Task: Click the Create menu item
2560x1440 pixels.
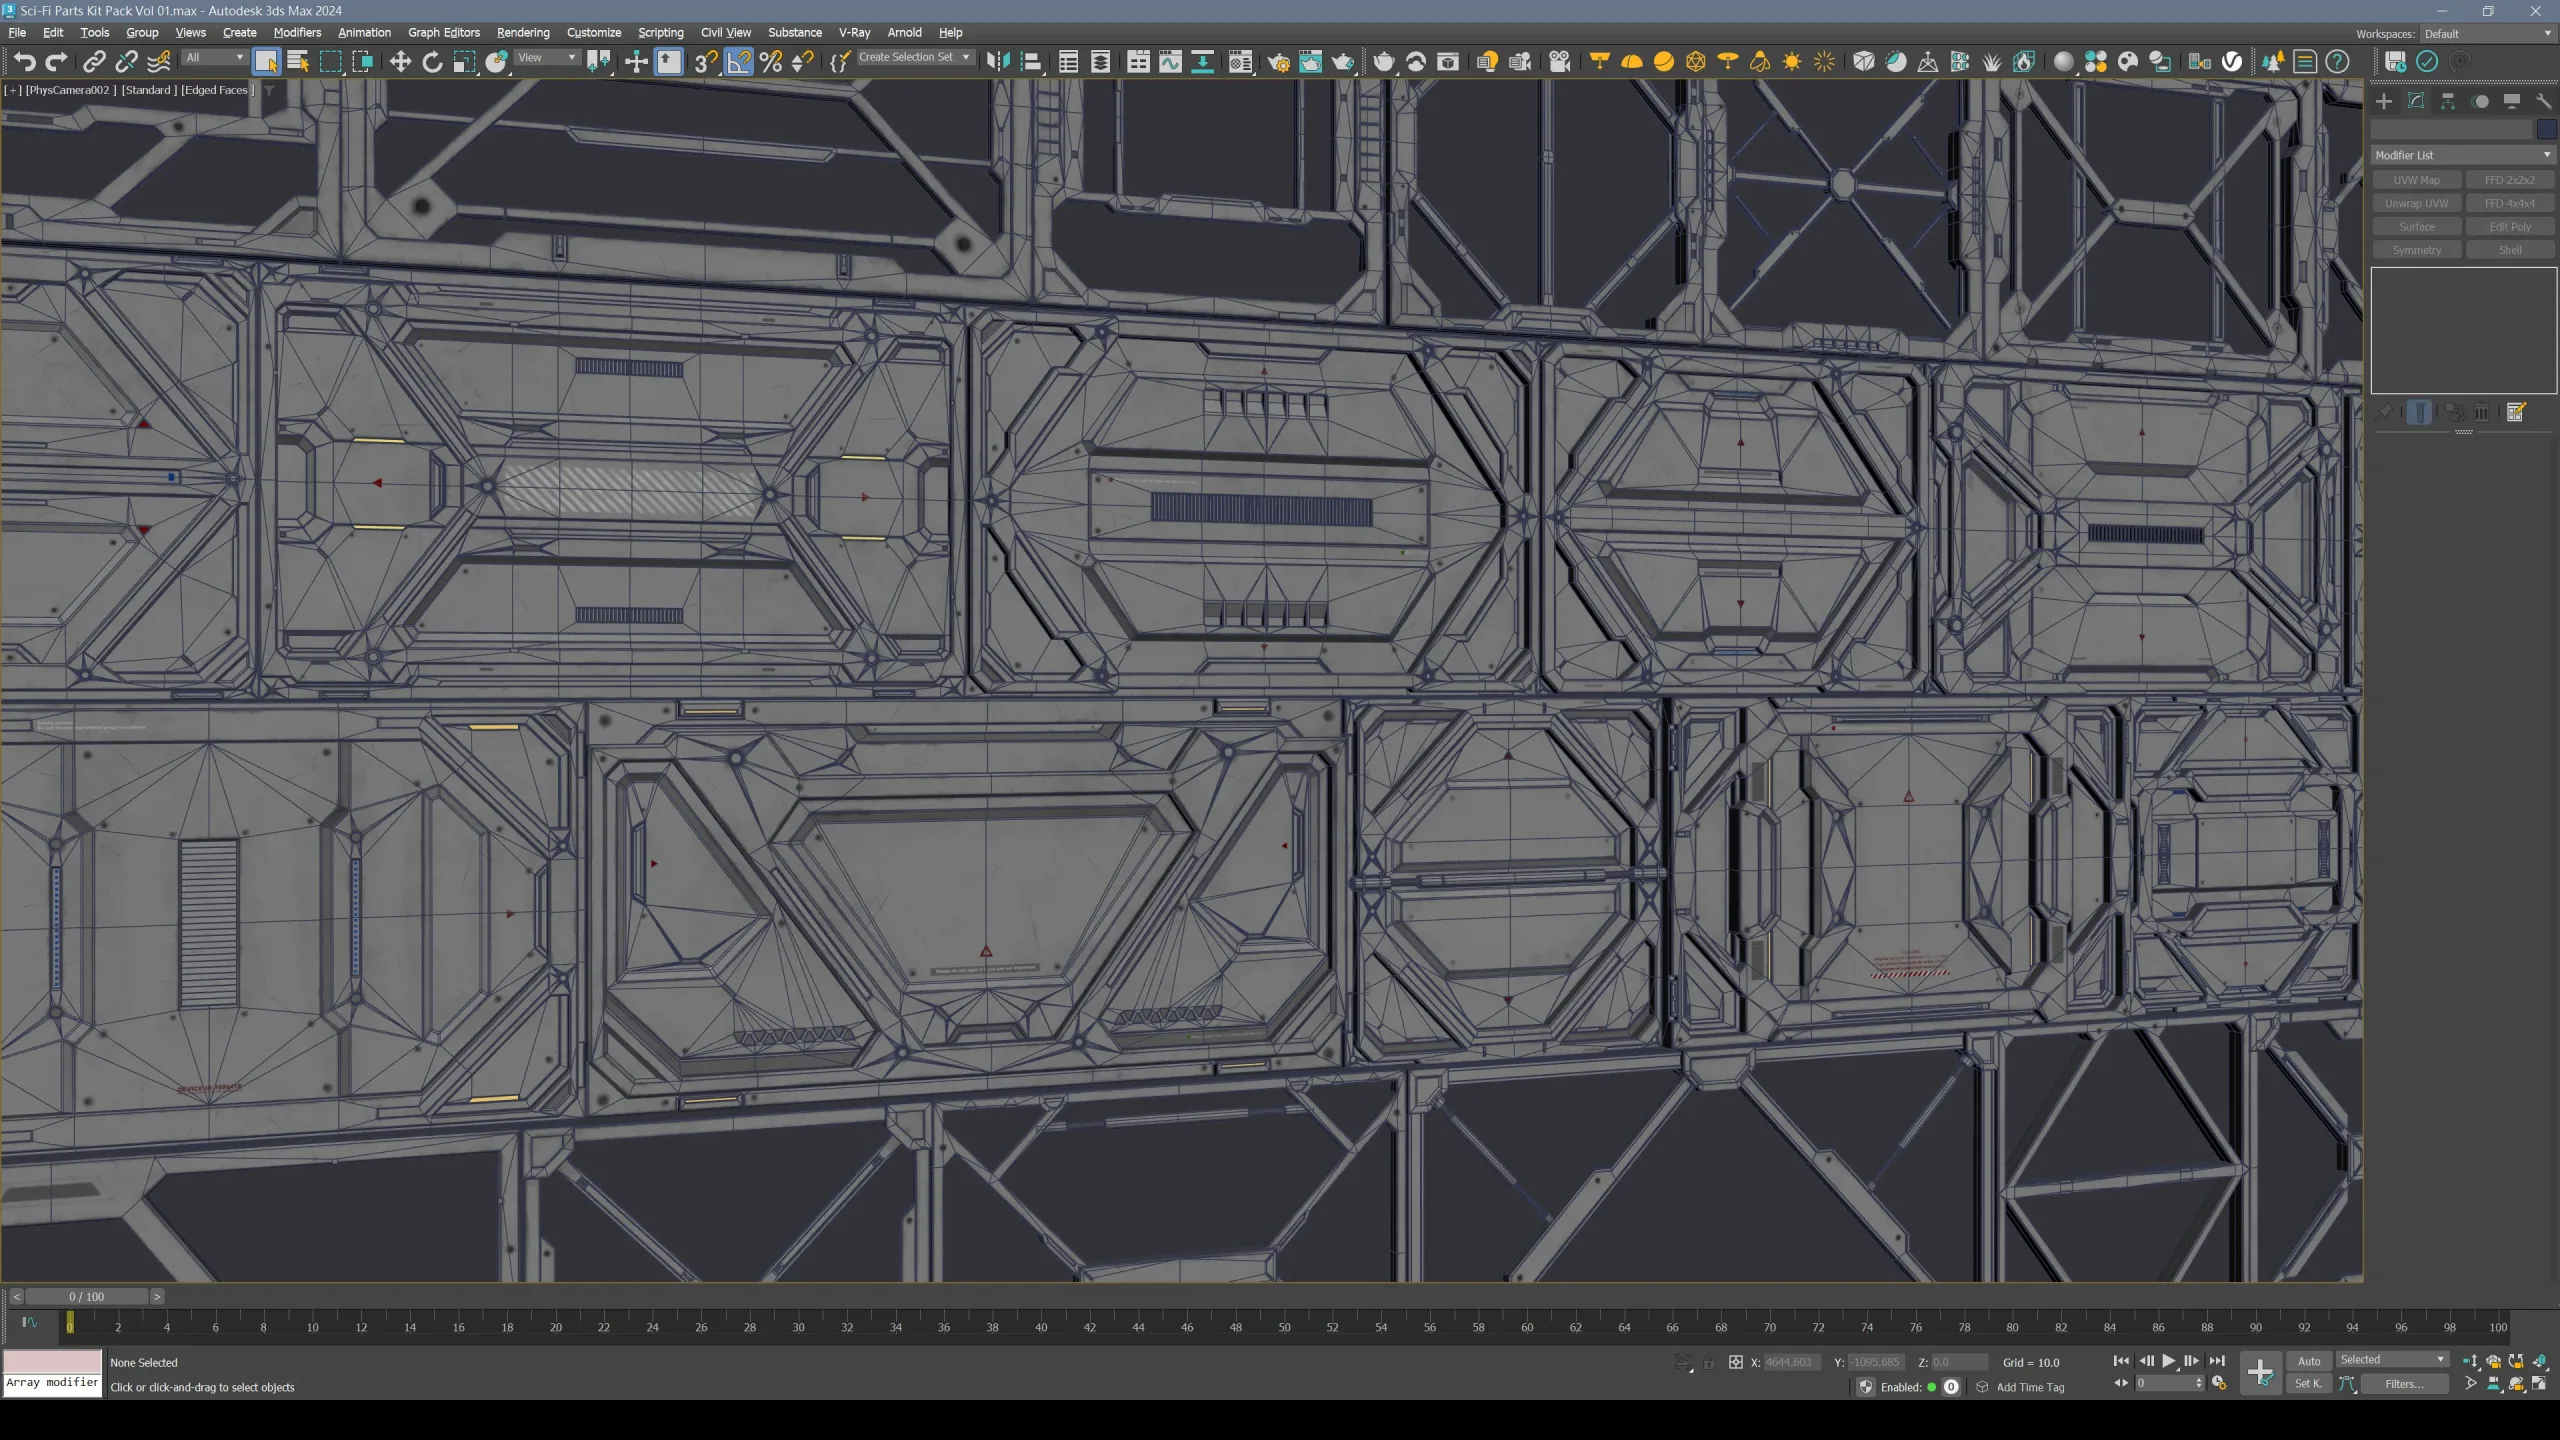Action: pyautogui.click(x=237, y=32)
